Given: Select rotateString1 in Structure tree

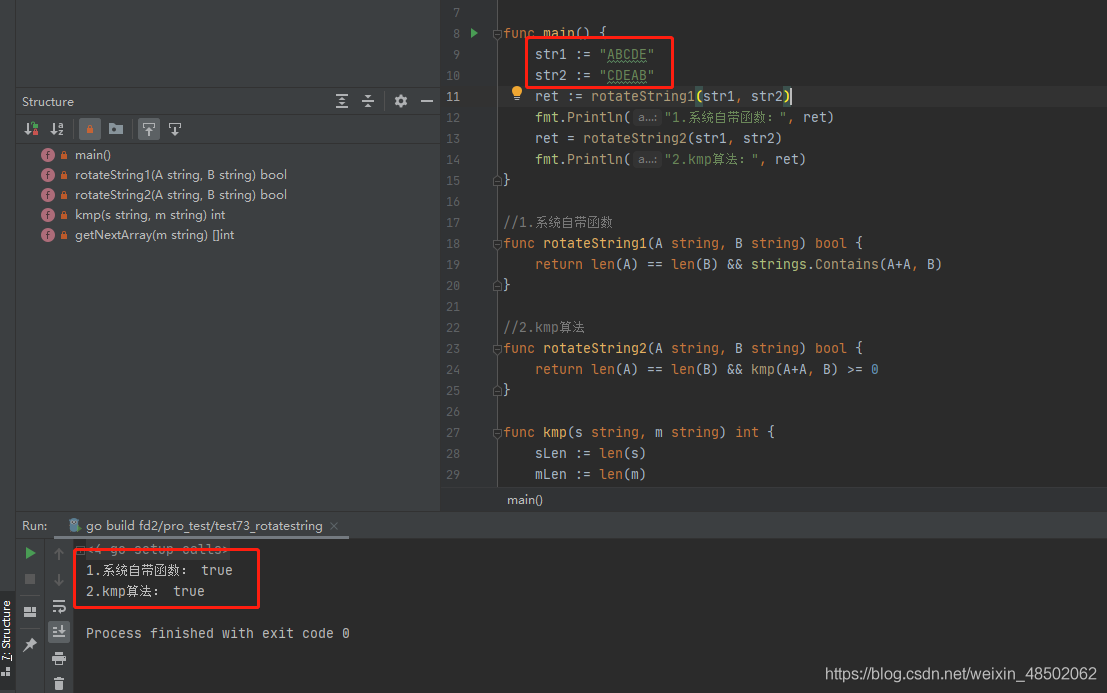Looking at the screenshot, I should tap(181, 175).
